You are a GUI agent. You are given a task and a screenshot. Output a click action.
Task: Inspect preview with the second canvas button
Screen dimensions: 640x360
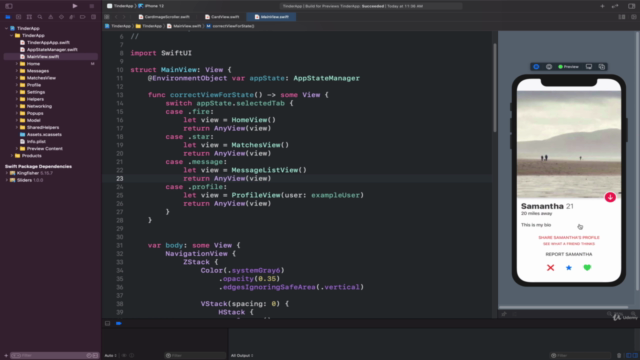tap(549, 67)
